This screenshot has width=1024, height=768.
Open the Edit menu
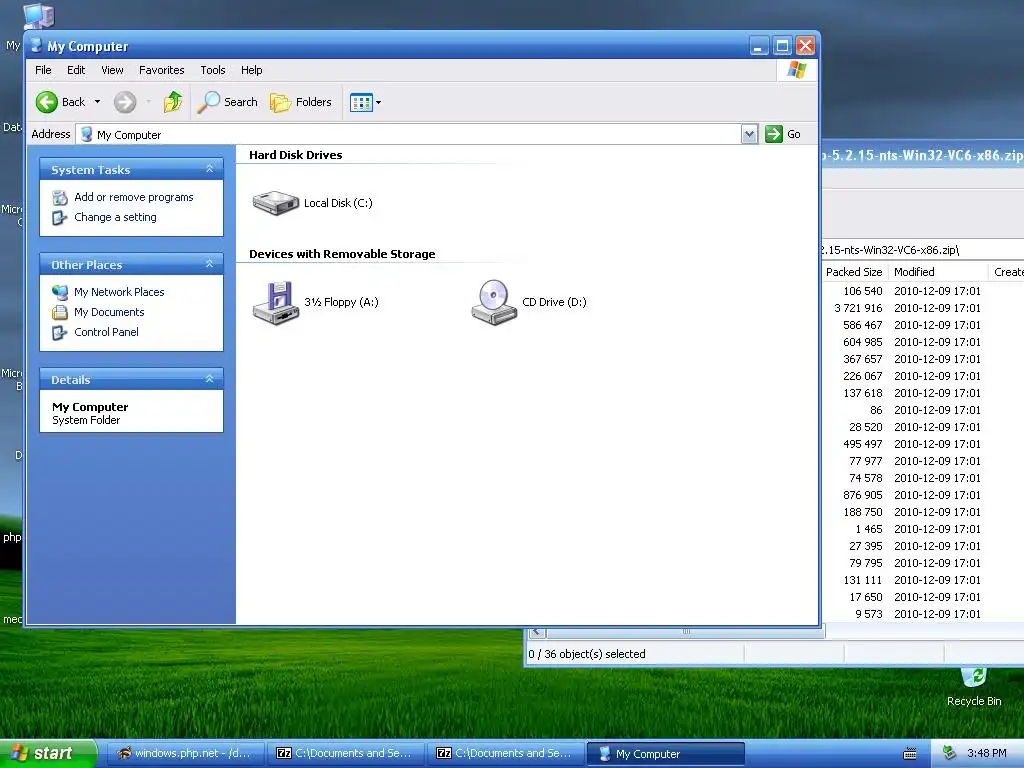point(76,70)
